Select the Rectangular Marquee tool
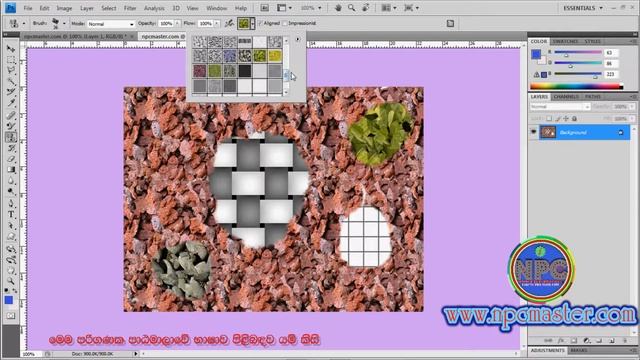The image size is (640, 360). tap(11, 60)
